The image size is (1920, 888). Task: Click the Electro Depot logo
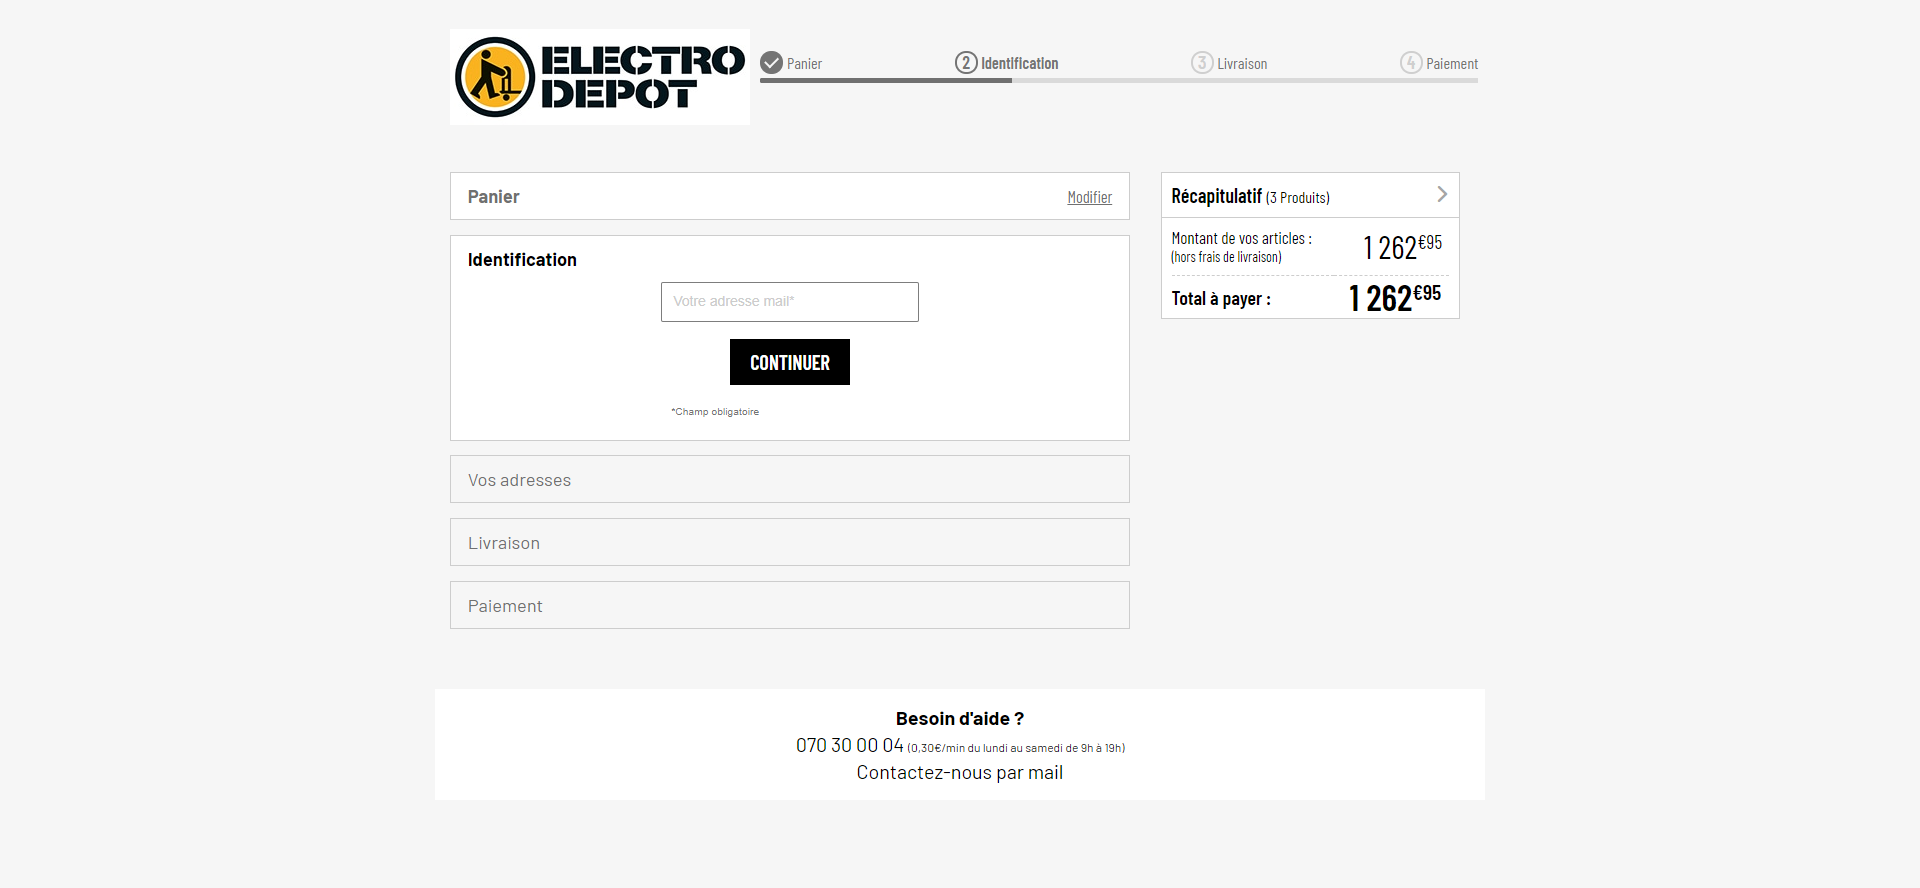click(x=599, y=77)
